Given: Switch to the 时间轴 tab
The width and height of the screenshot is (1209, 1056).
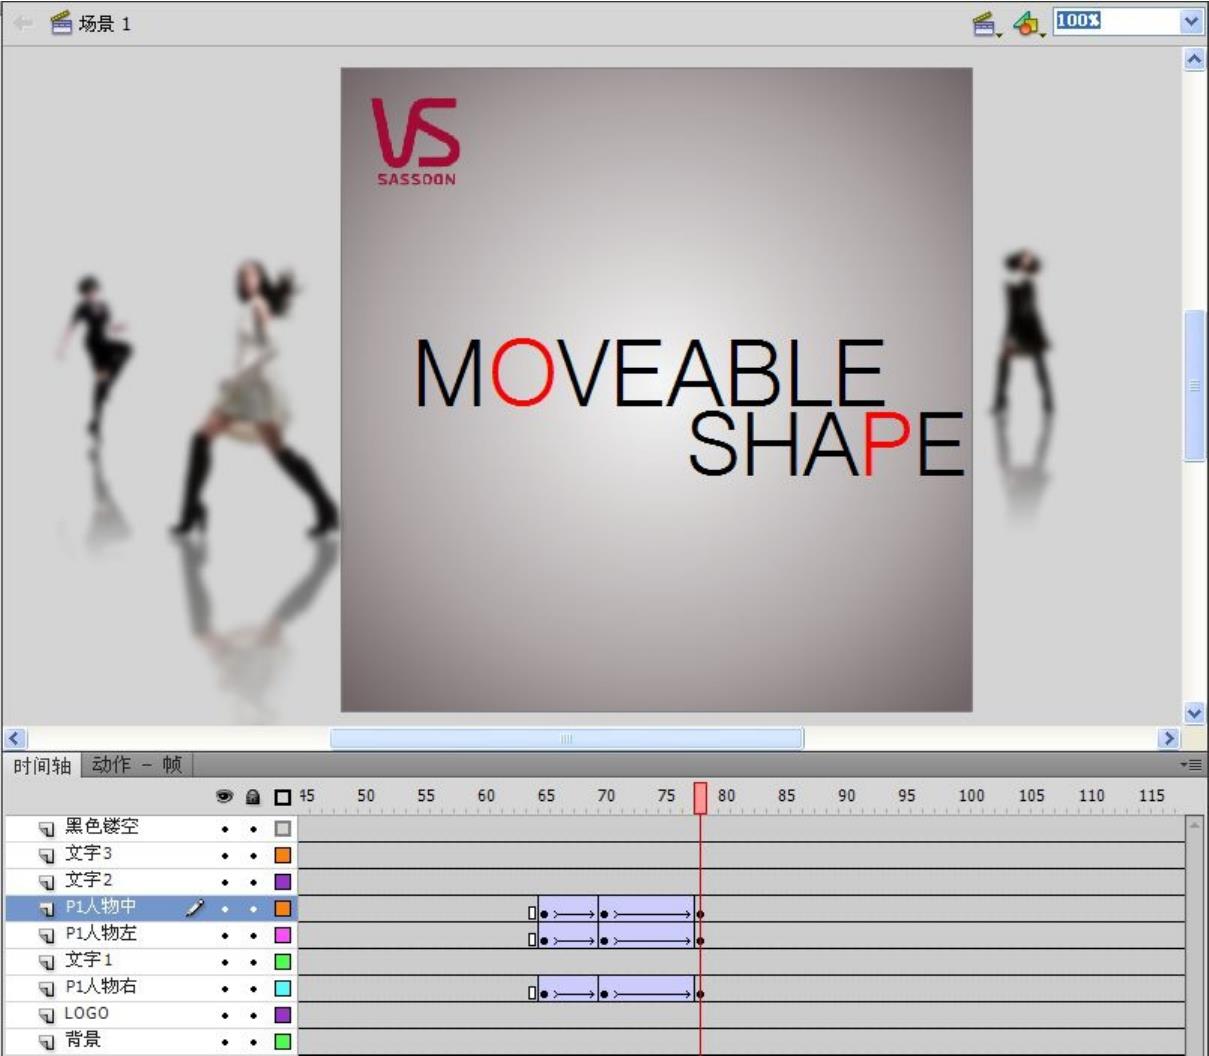Looking at the screenshot, I should click(42, 765).
